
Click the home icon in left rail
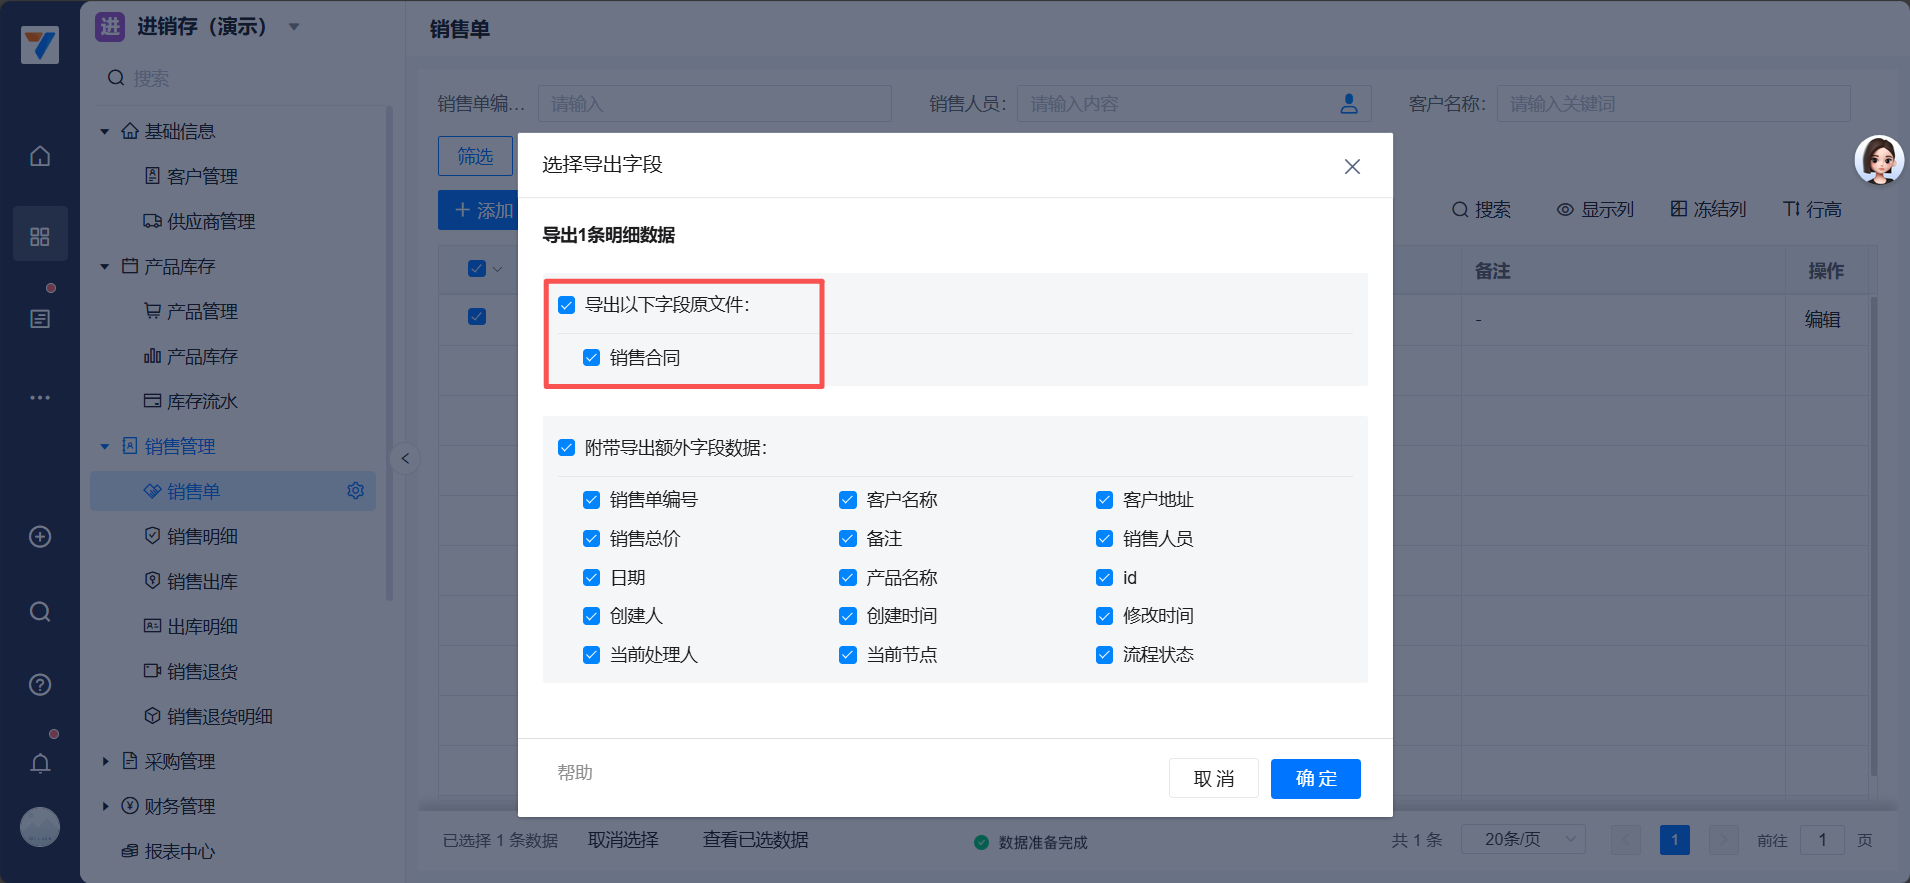click(40, 156)
